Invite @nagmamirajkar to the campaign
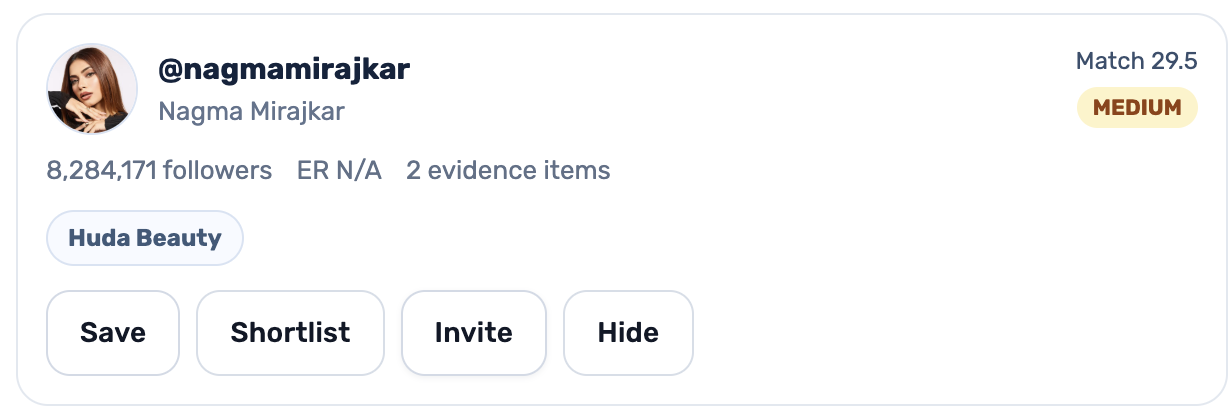The image size is (1232, 410). click(x=474, y=332)
